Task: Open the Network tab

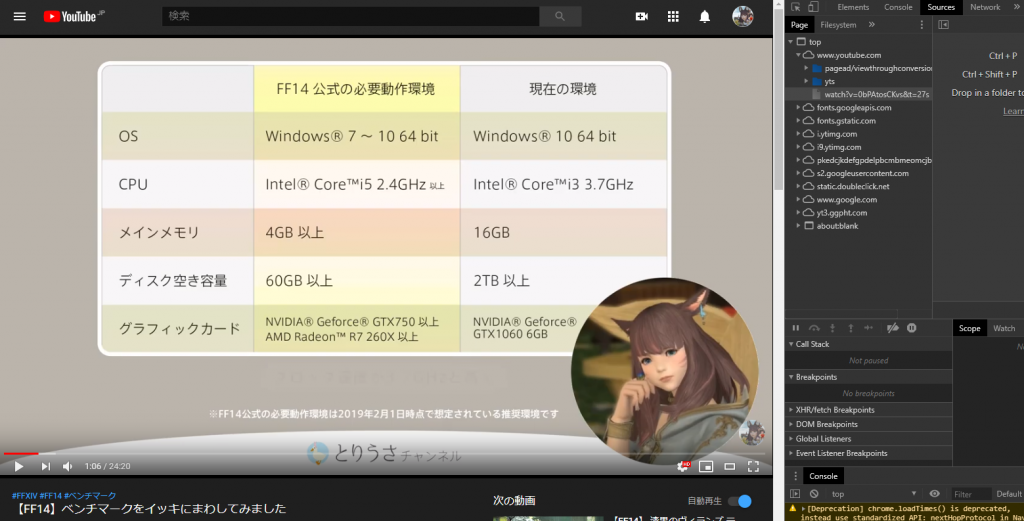Action: pos(985,7)
